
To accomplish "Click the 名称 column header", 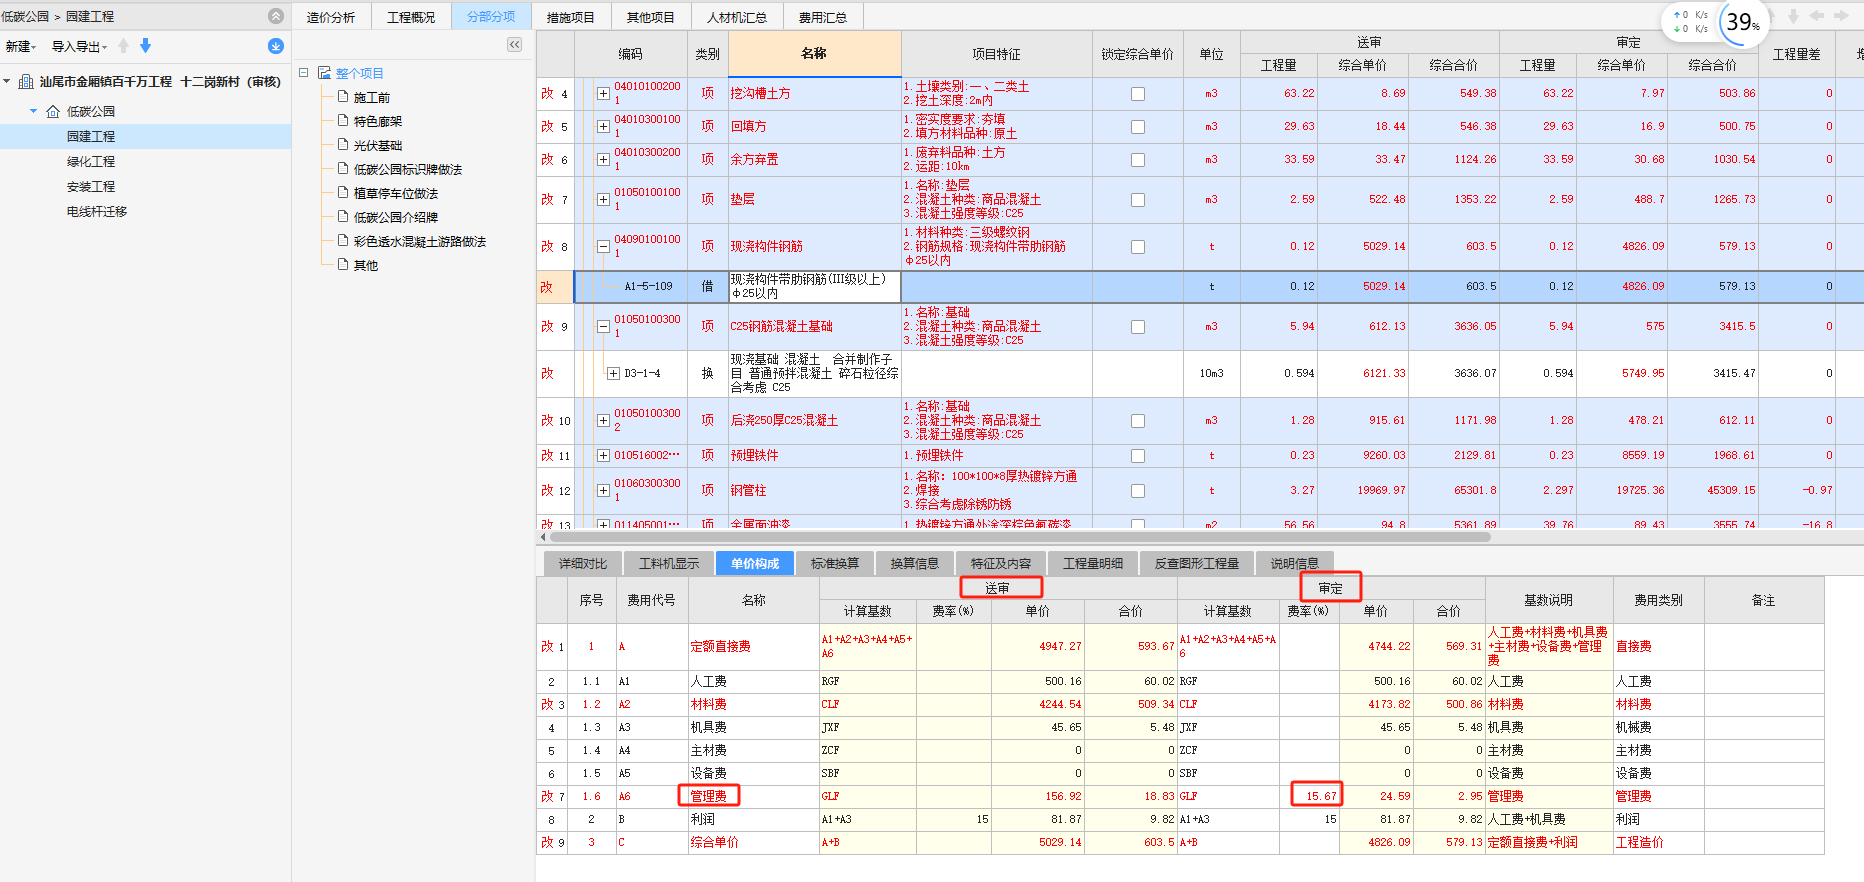I will pos(815,54).
